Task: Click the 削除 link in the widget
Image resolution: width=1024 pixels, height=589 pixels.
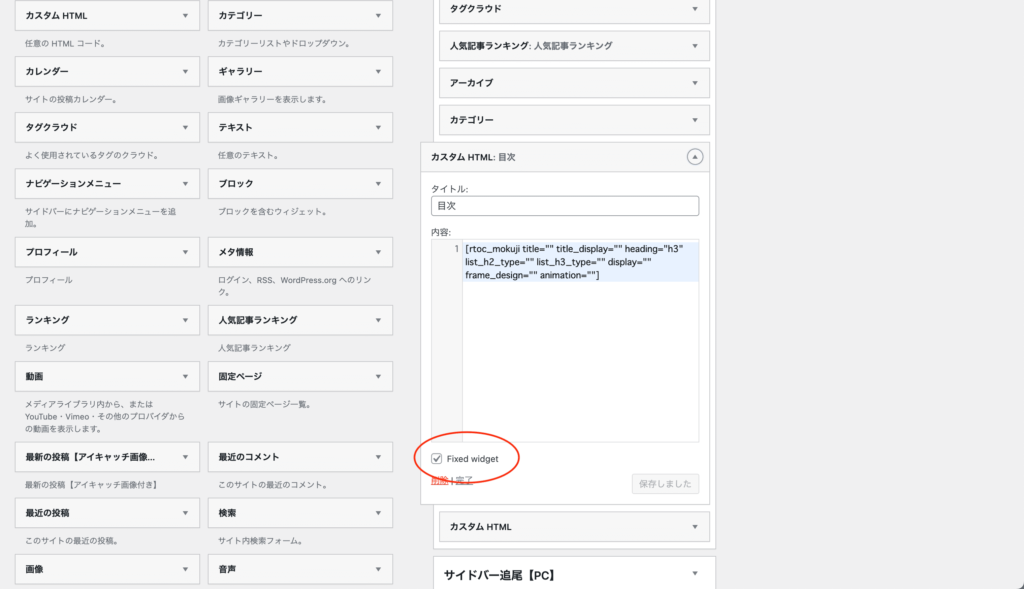Action: (438, 481)
